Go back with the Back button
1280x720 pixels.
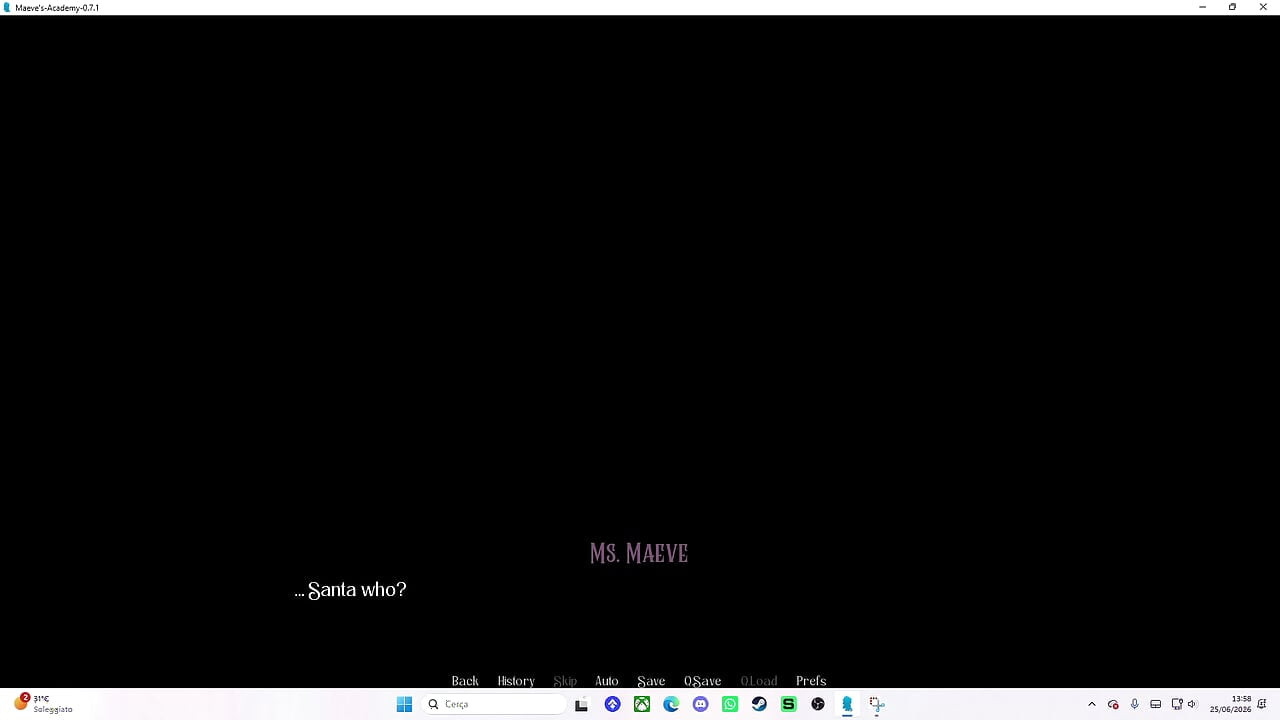(465, 681)
